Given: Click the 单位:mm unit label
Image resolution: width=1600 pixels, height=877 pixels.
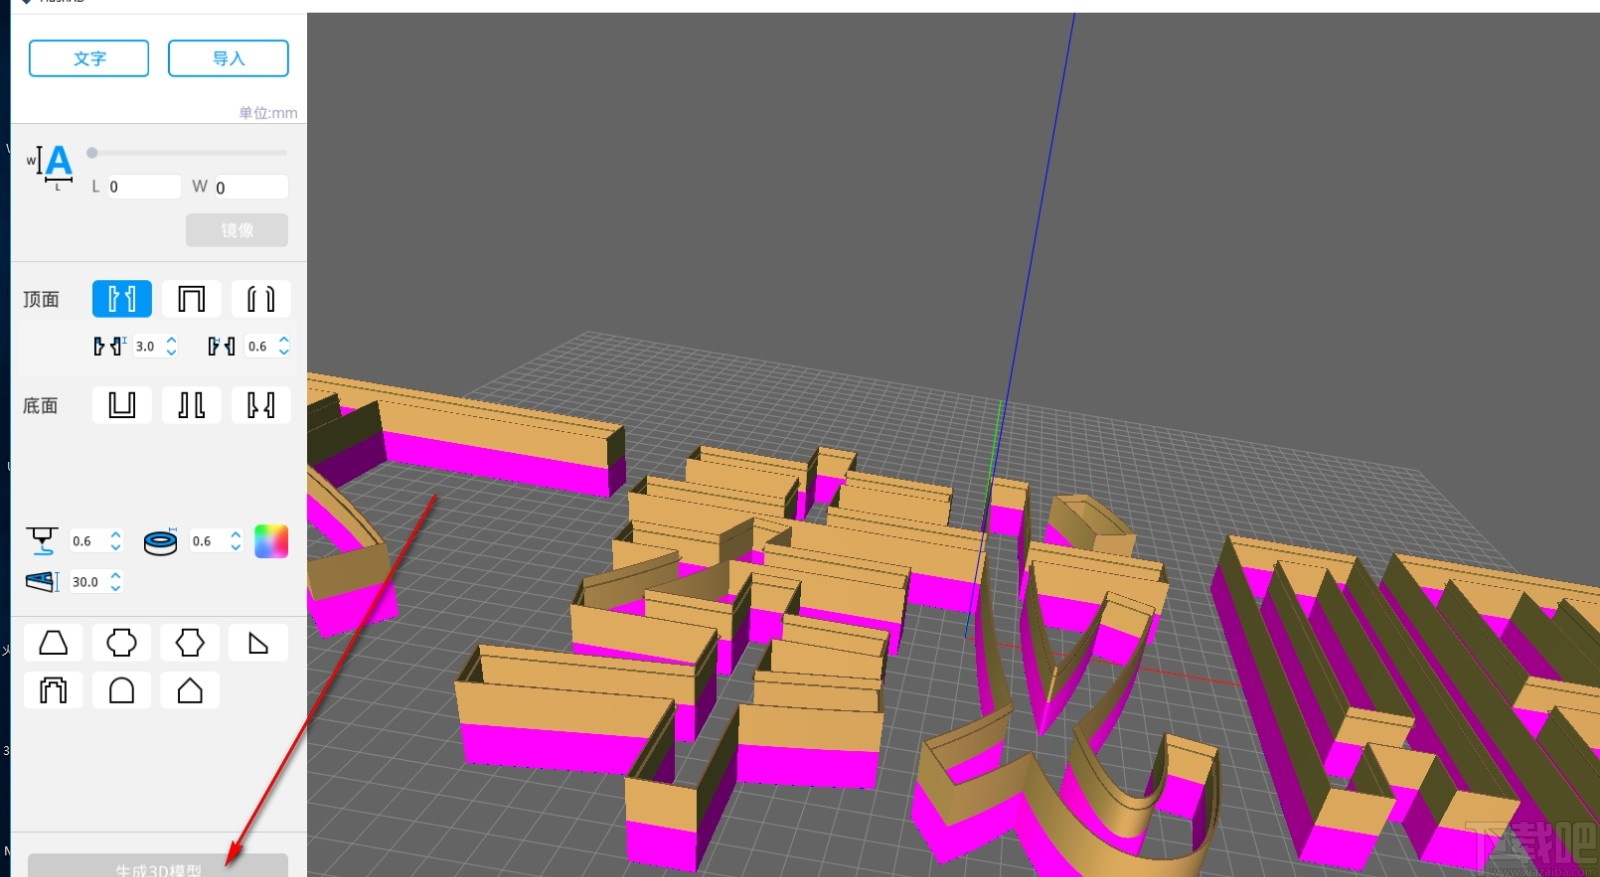Looking at the screenshot, I should tap(268, 113).
